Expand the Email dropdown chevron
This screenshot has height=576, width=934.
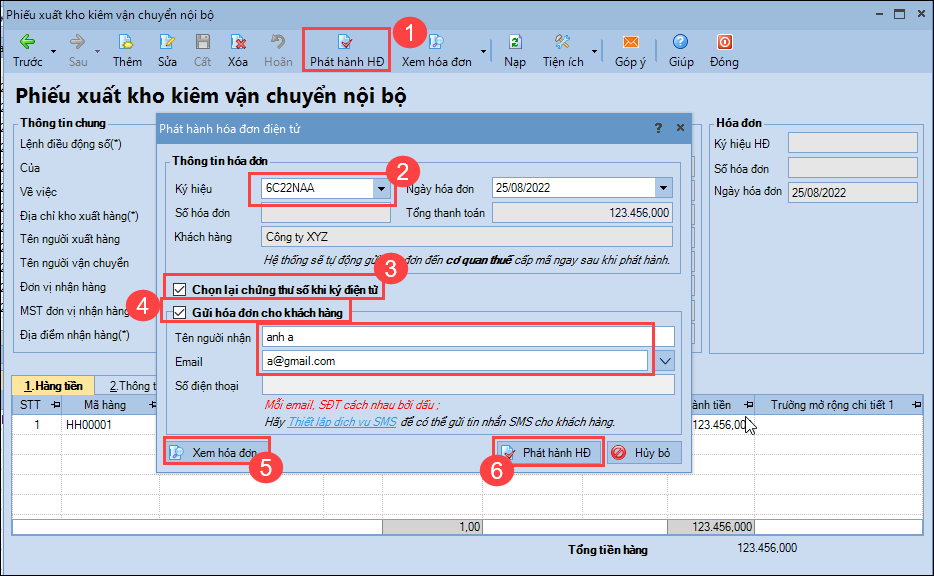pos(665,361)
